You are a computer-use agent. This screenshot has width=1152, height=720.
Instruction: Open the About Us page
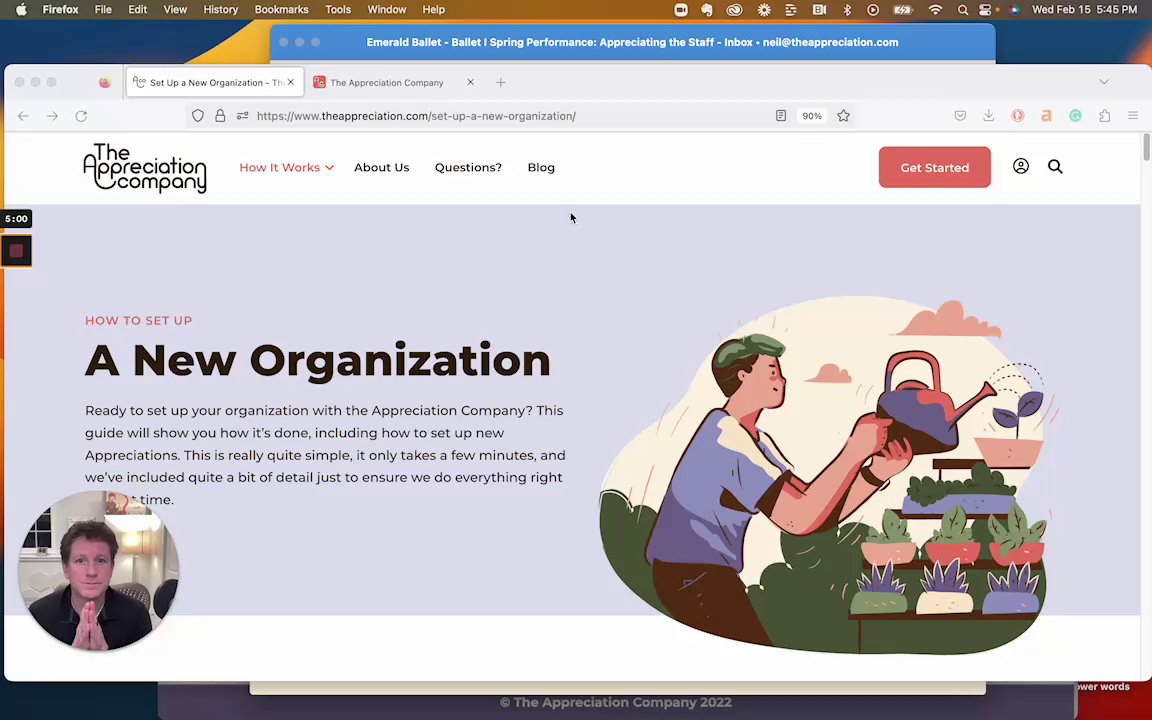(x=381, y=168)
